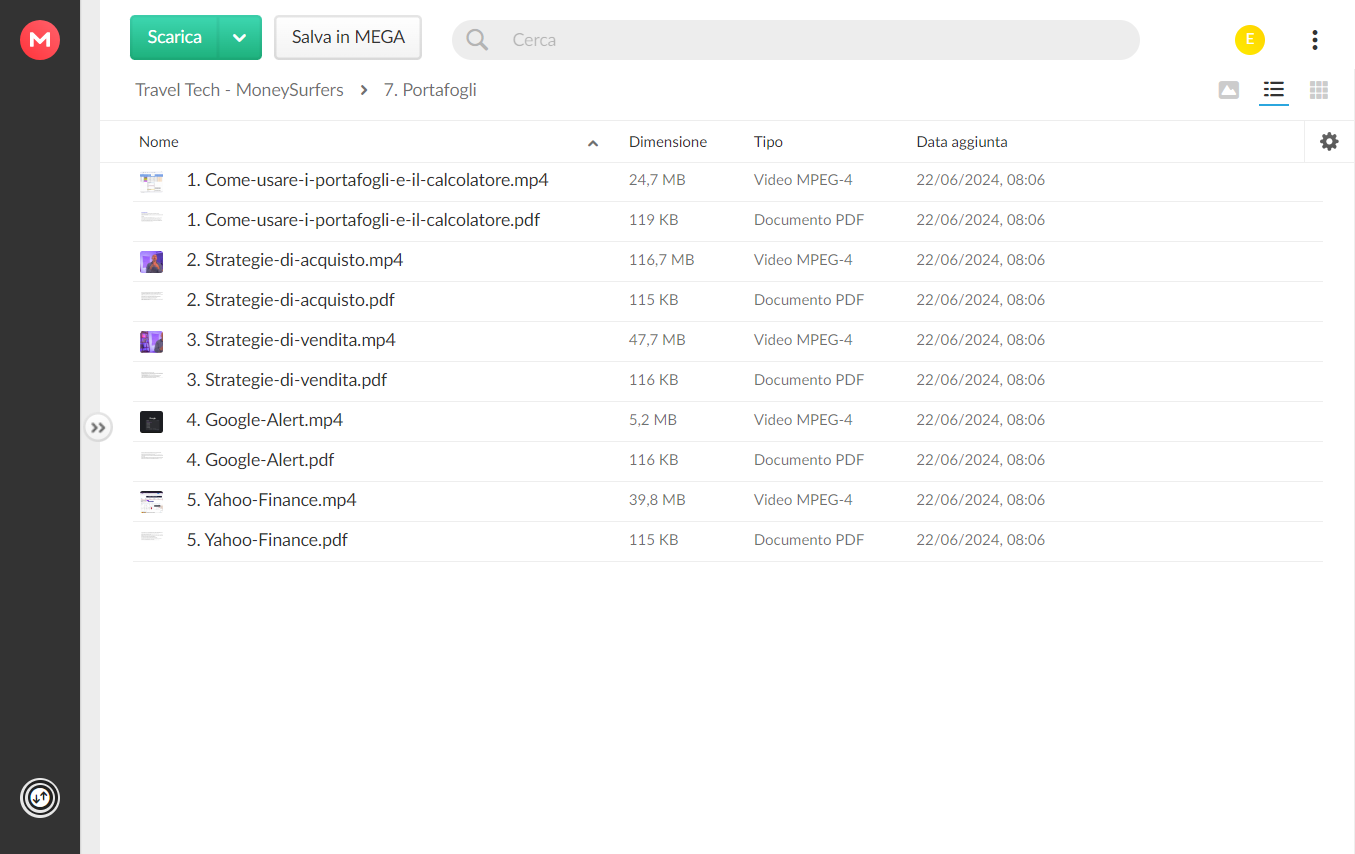Click Salva in MEGA button
Screen dimensions: 1355x854
pos(348,38)
